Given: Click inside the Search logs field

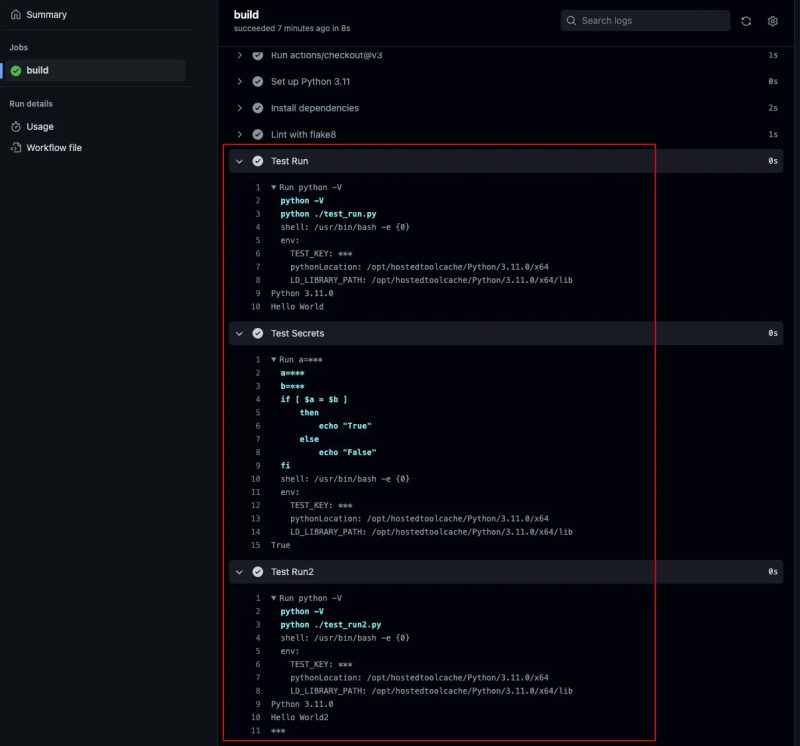Looking at the screenshot, I should (645, 20).
